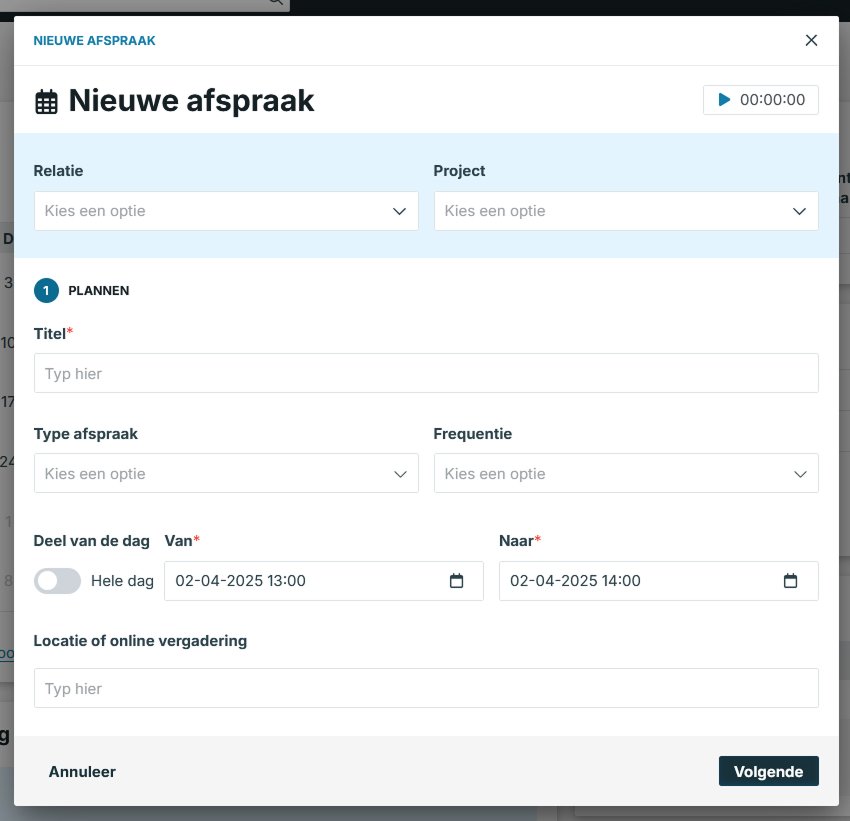Click the Plannen step label
Screen dimensions: 850x821
pyautogui.click(x=99, y=291)
